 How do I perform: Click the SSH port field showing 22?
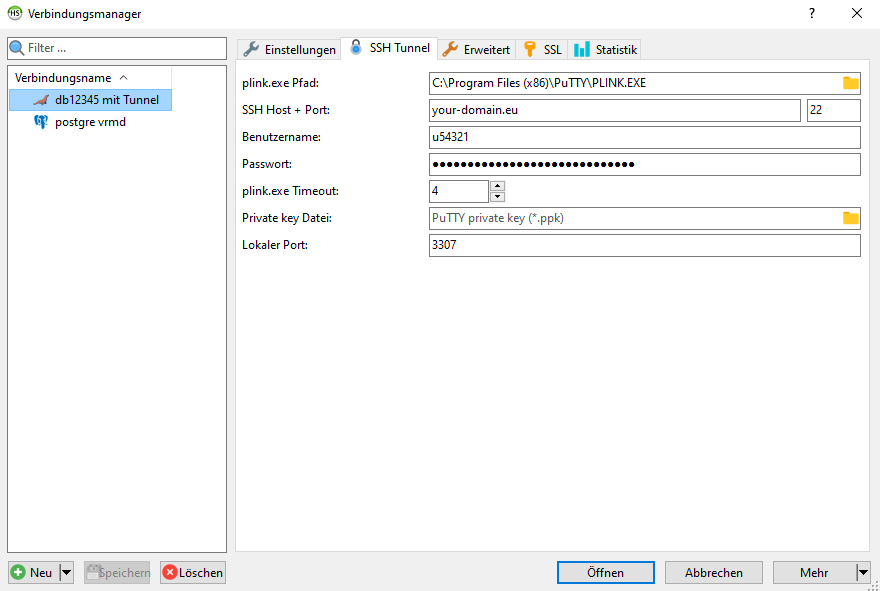click(833, 110)
